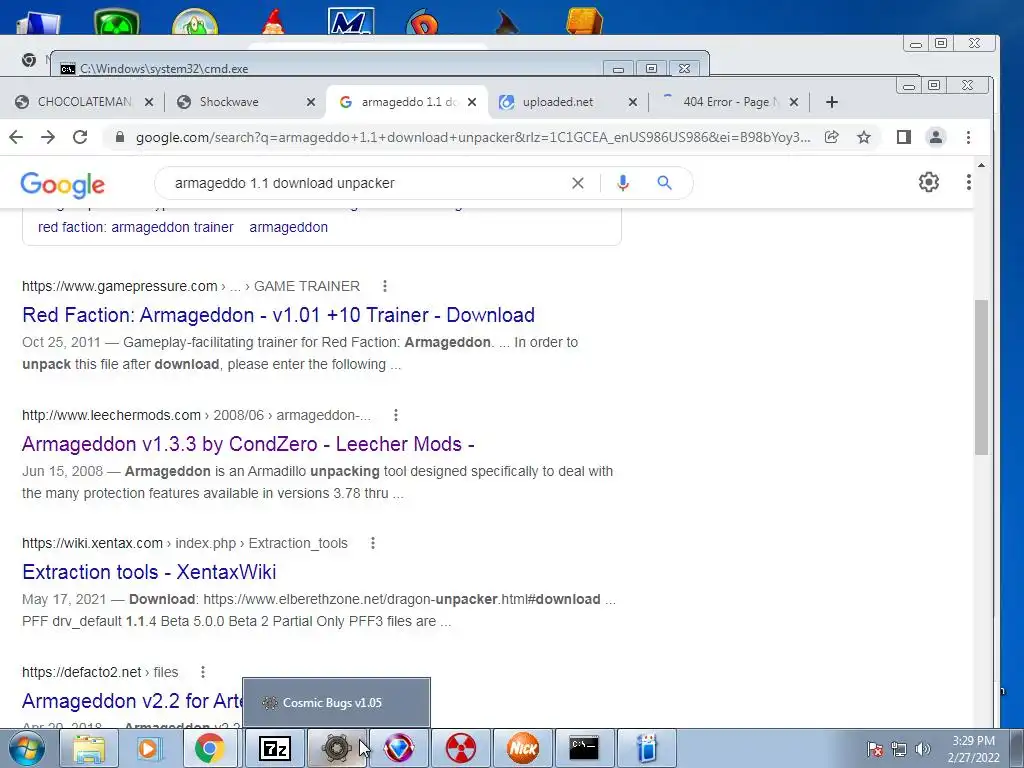
Task: Open options for the wiki.xentax.com result
Action: [x=373, y=543]
